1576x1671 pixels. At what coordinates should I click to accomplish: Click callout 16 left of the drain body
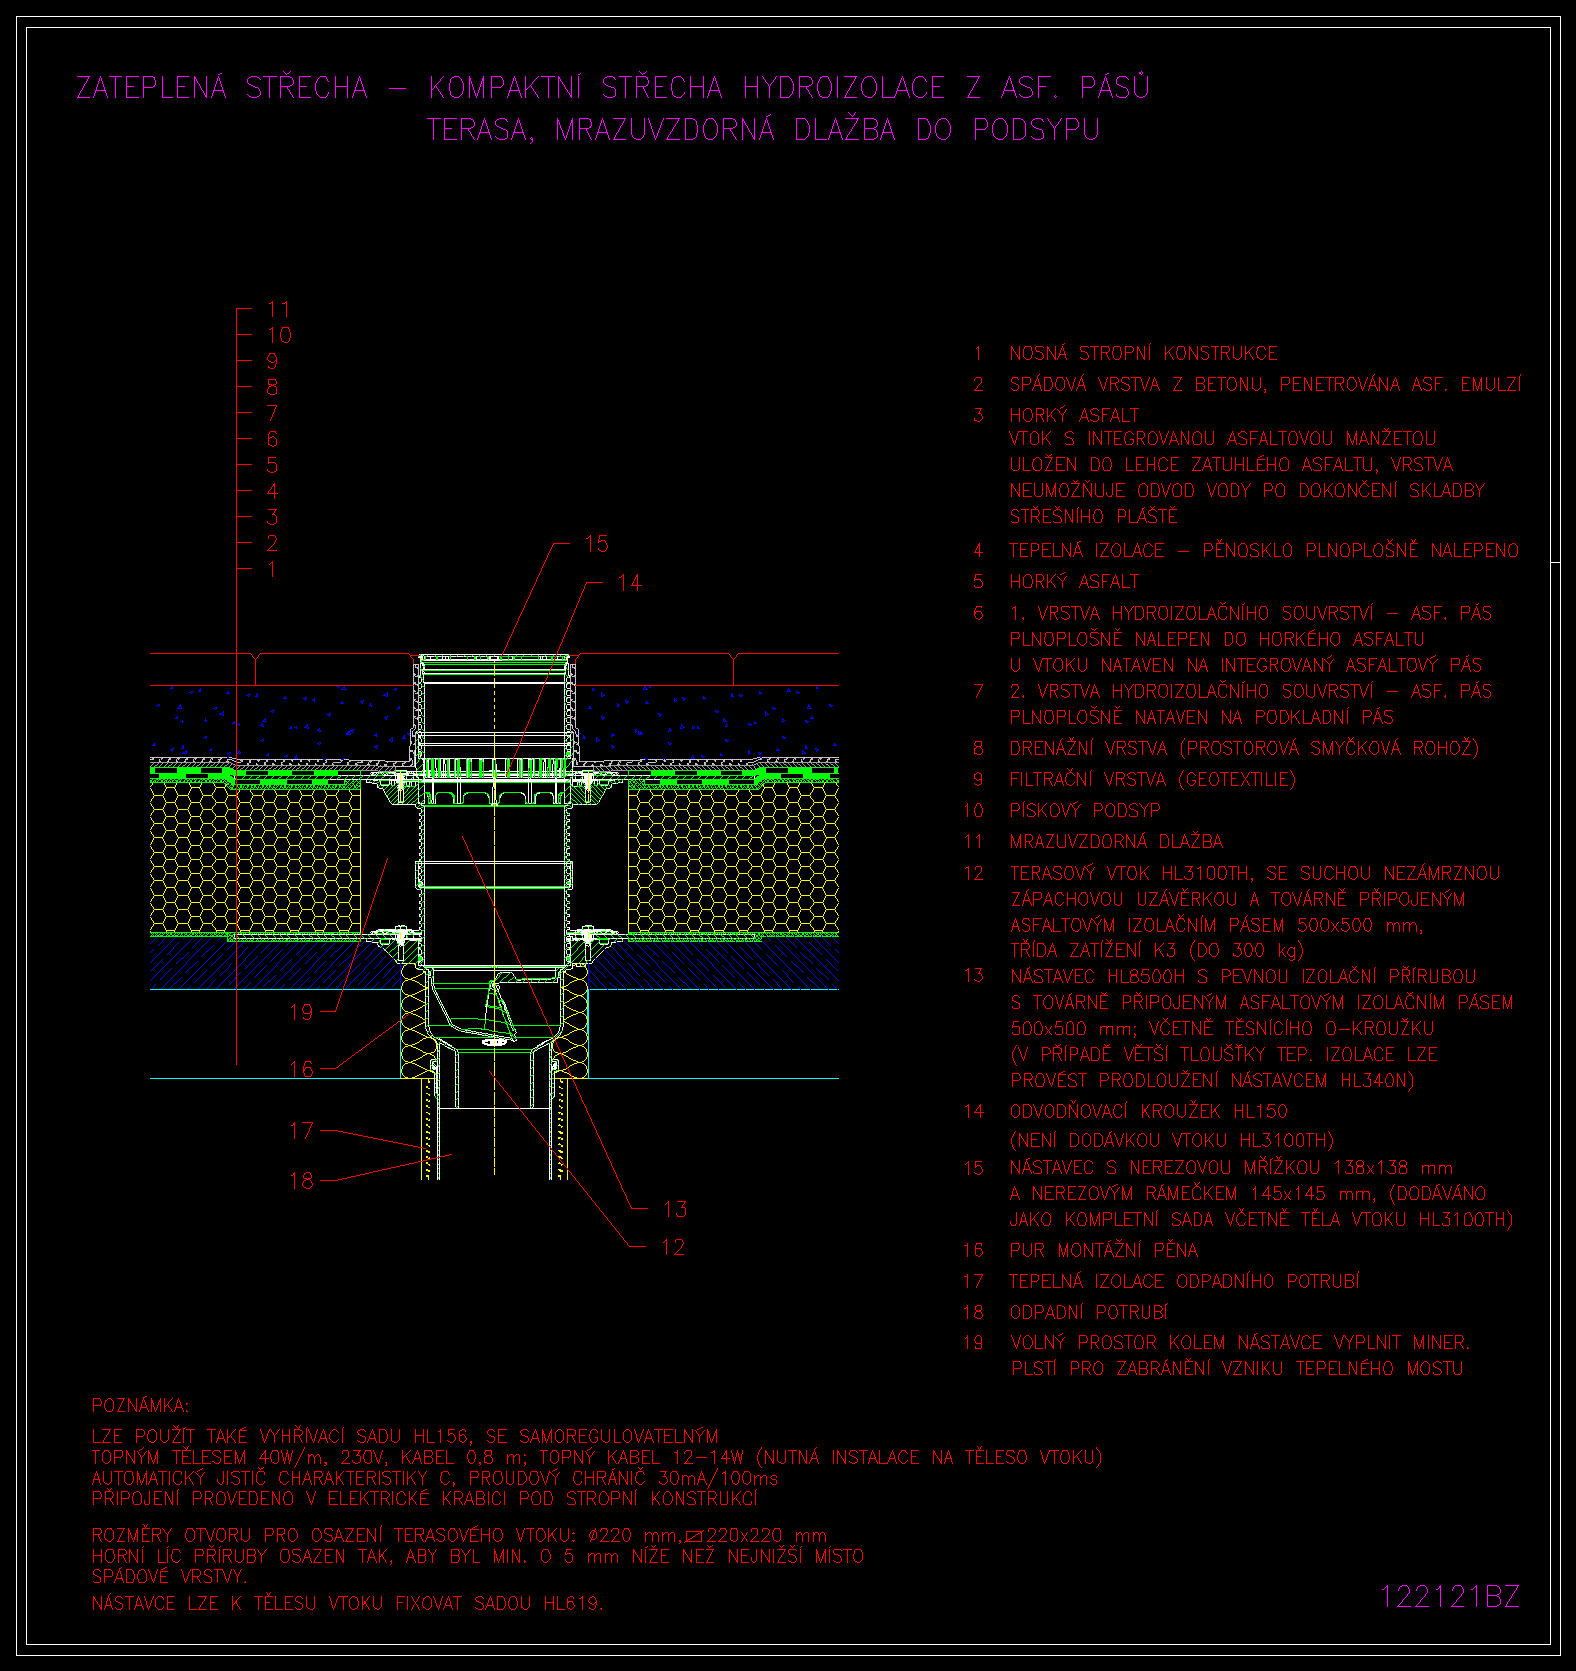(x=302, y=1069)
